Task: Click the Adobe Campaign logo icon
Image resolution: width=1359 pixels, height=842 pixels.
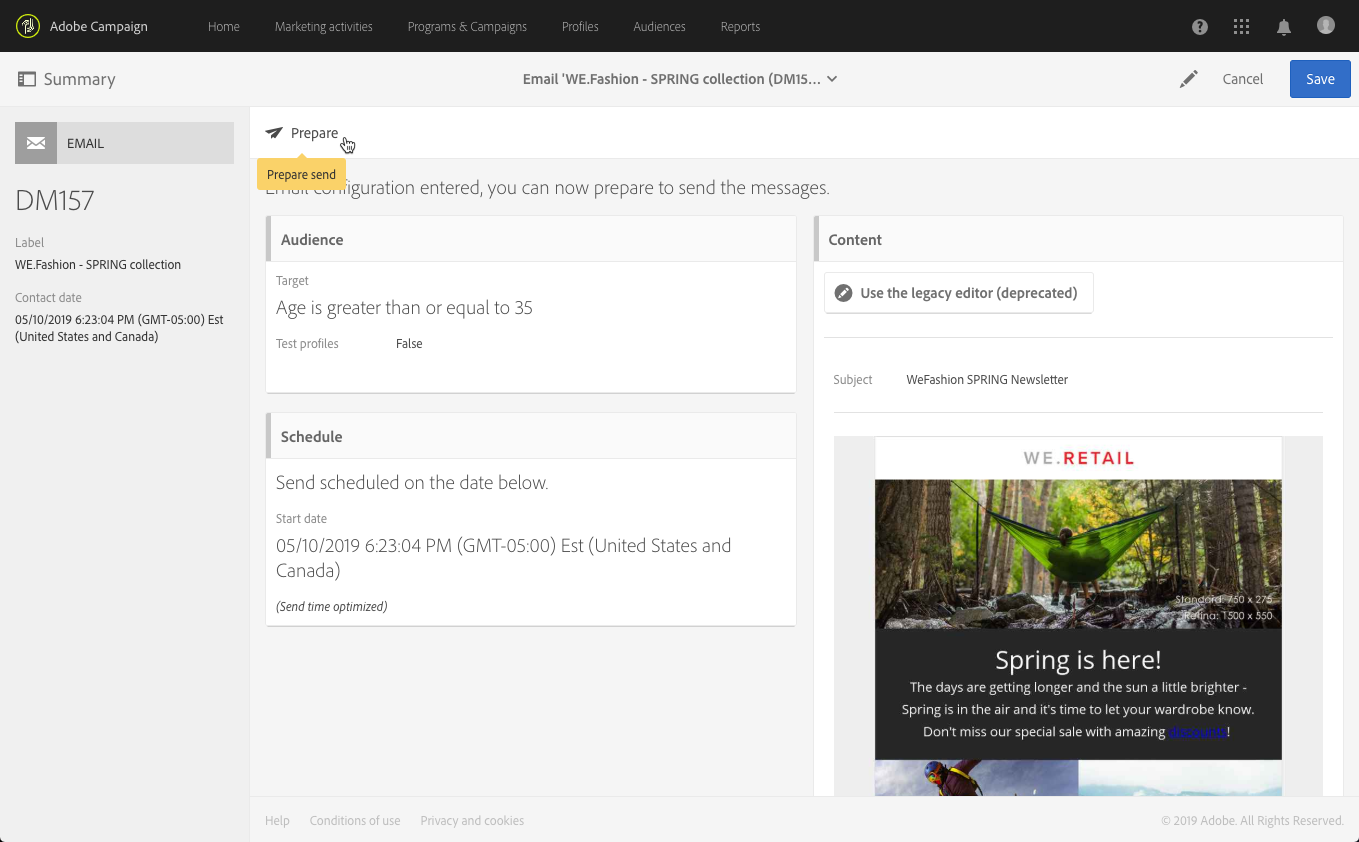Action: (x=28, y=26)
